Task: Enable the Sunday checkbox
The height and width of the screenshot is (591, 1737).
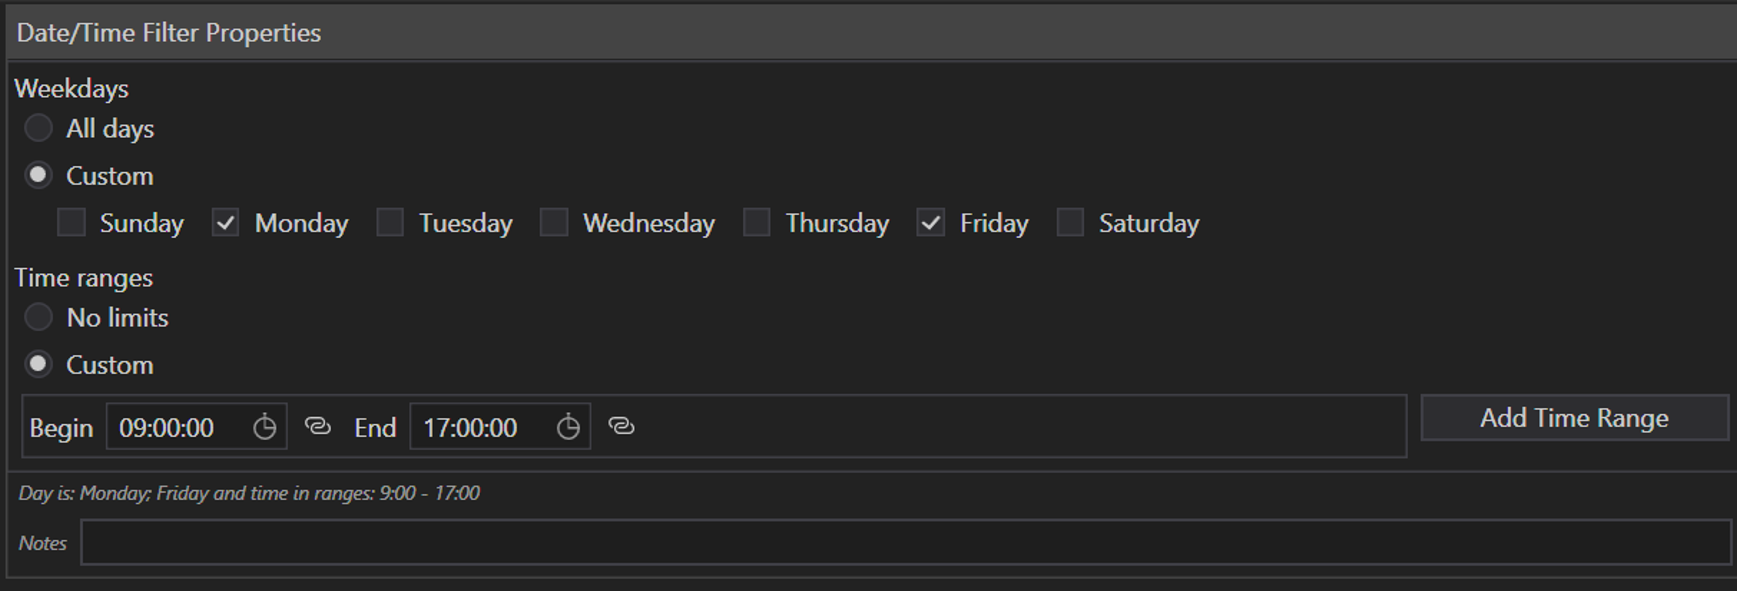Action: tap(71, 222)
